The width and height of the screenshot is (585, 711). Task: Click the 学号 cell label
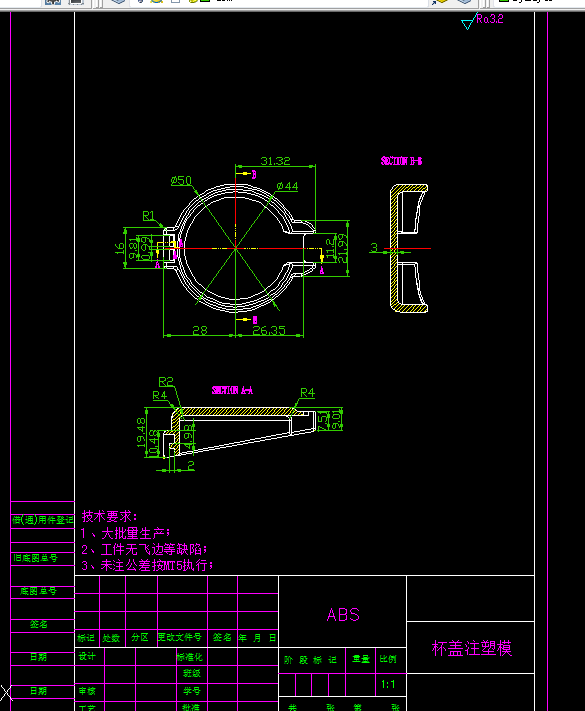coord(192,691)
